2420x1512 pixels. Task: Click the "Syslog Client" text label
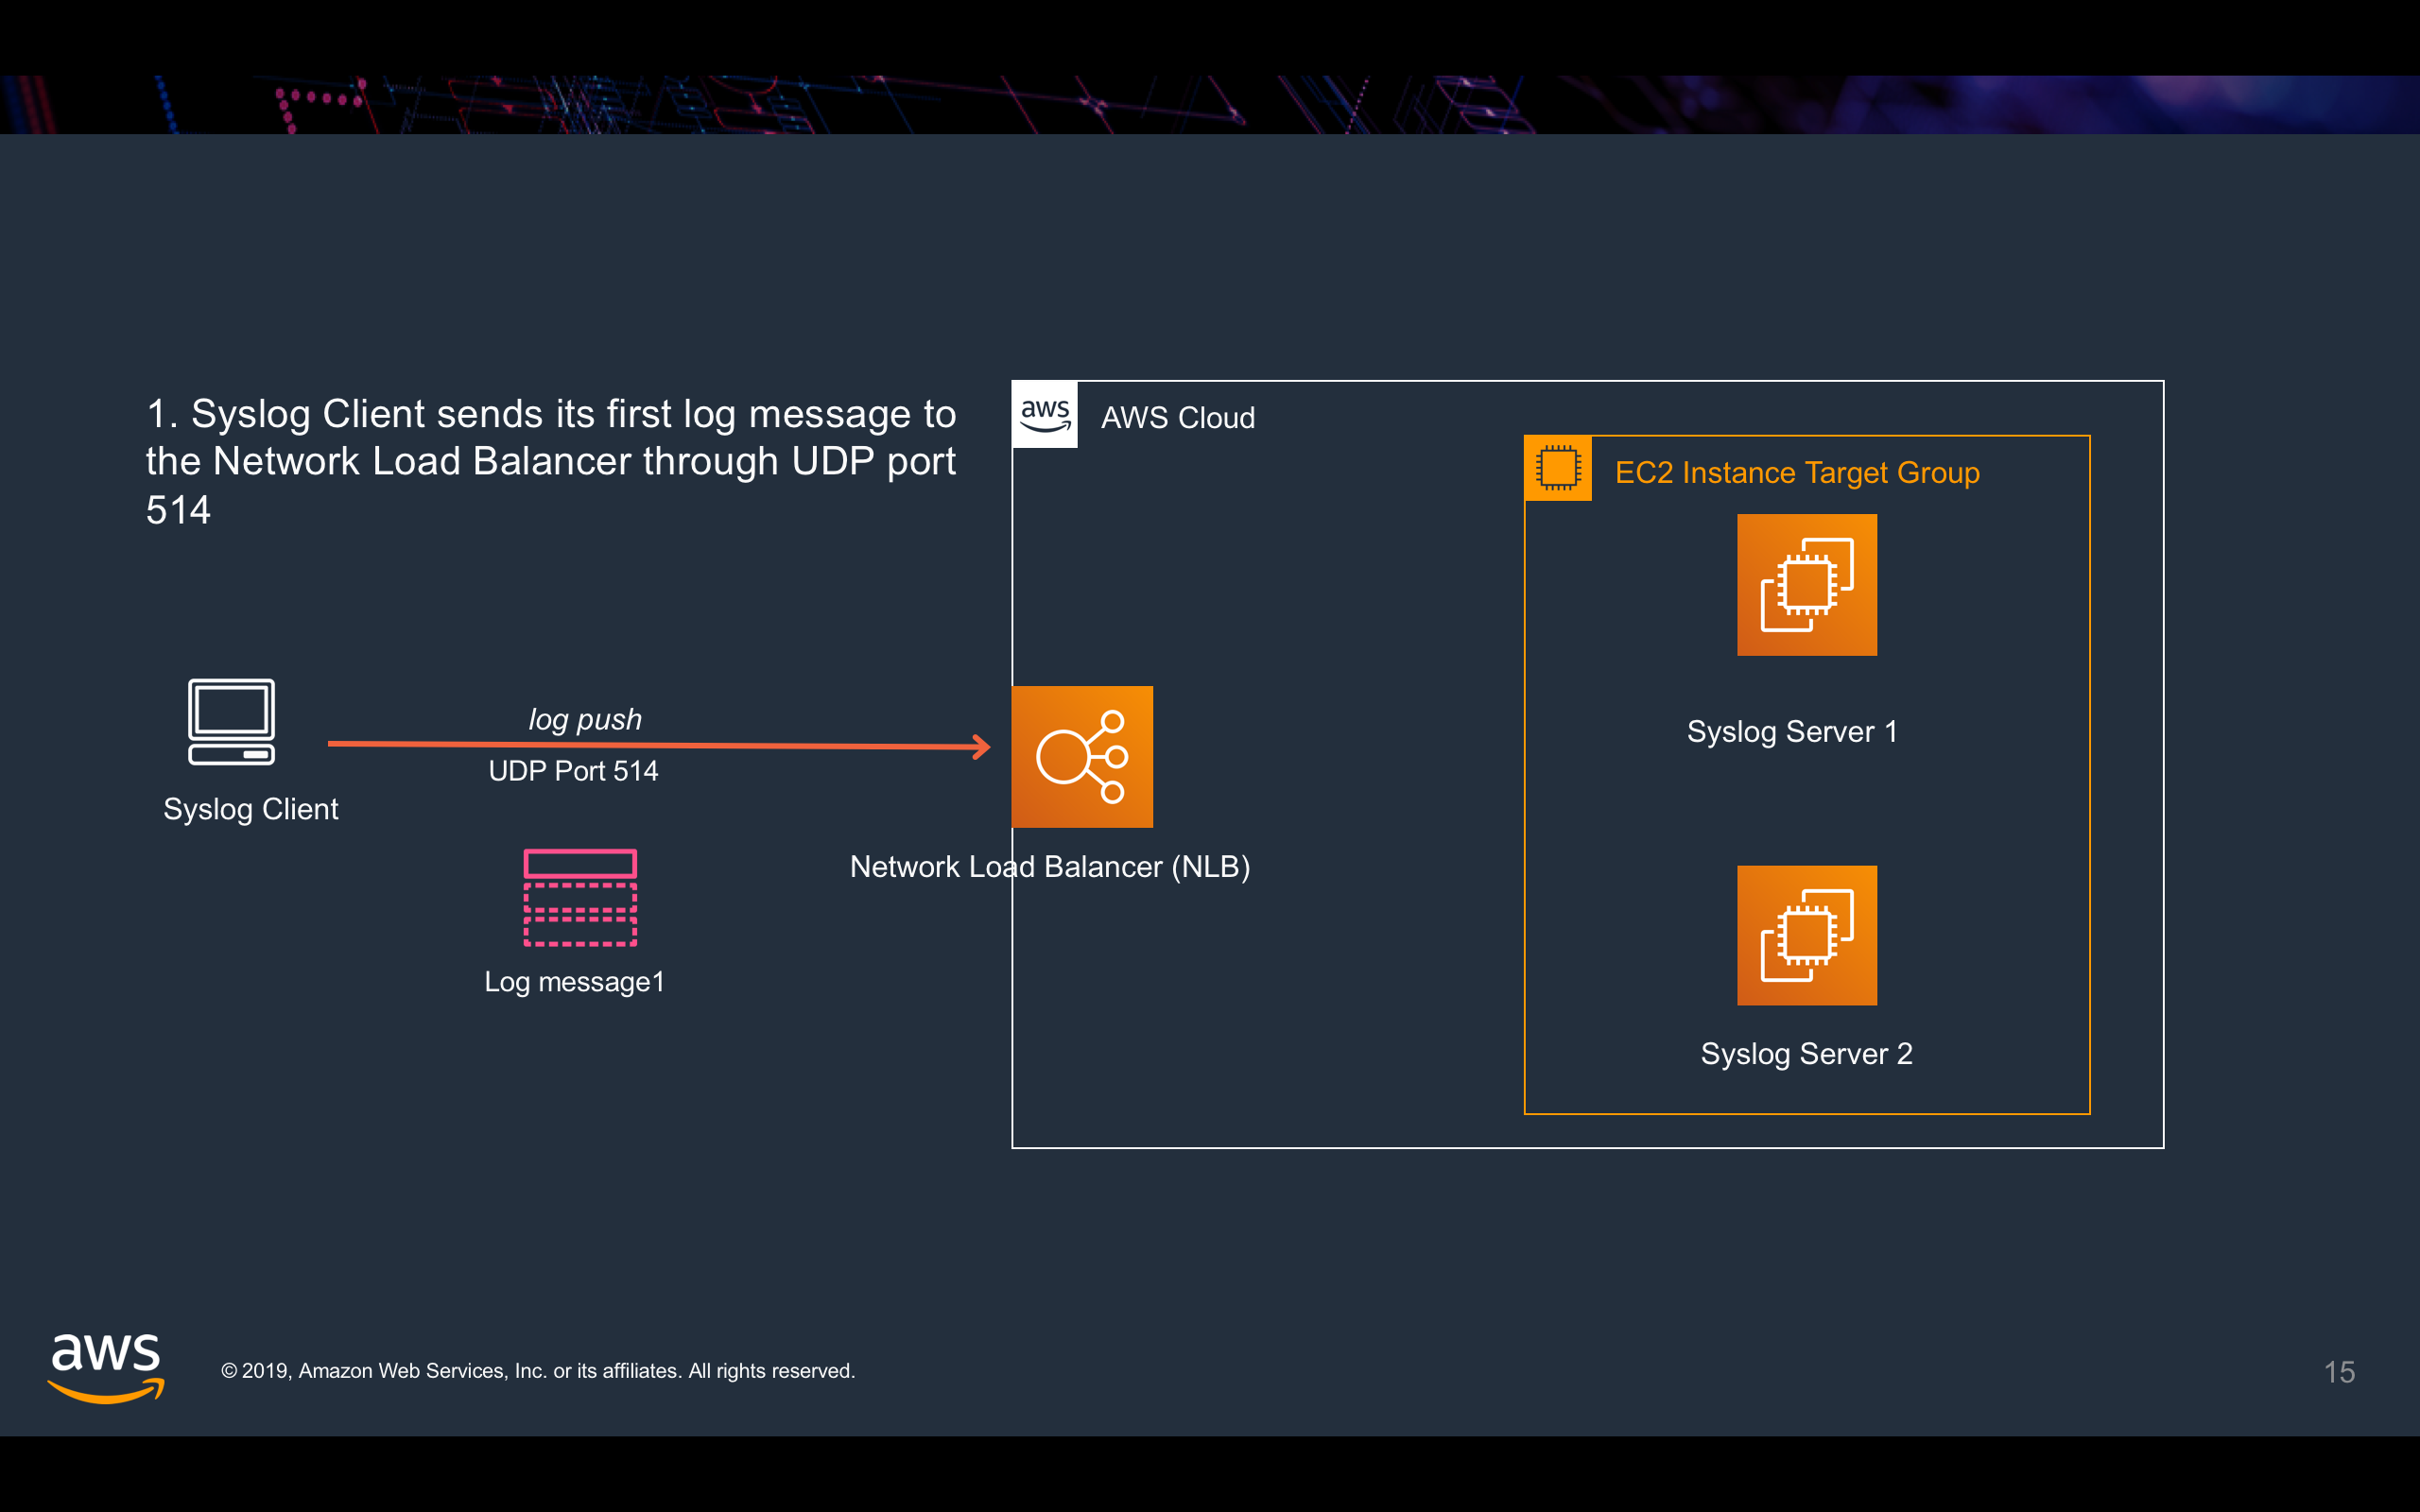coord(250,809)
